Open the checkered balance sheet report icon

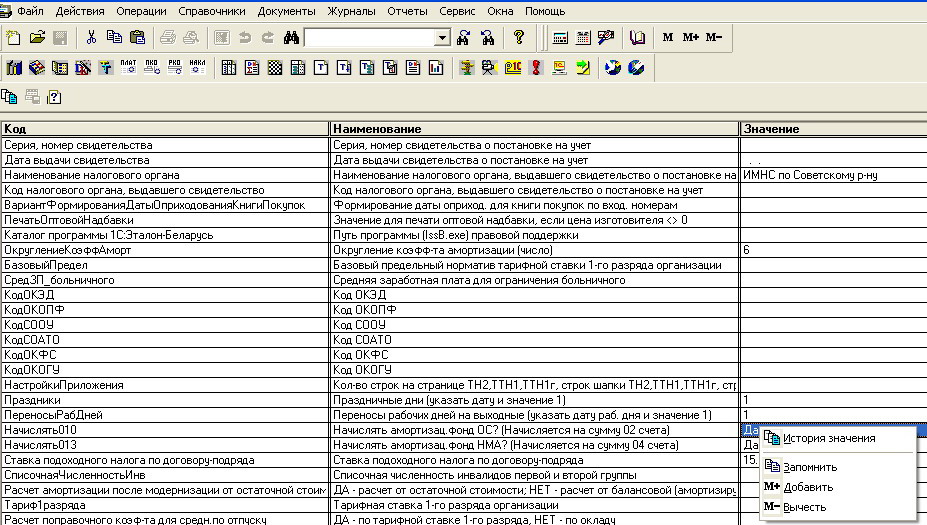pyautogui.click(x=275, y=67)
